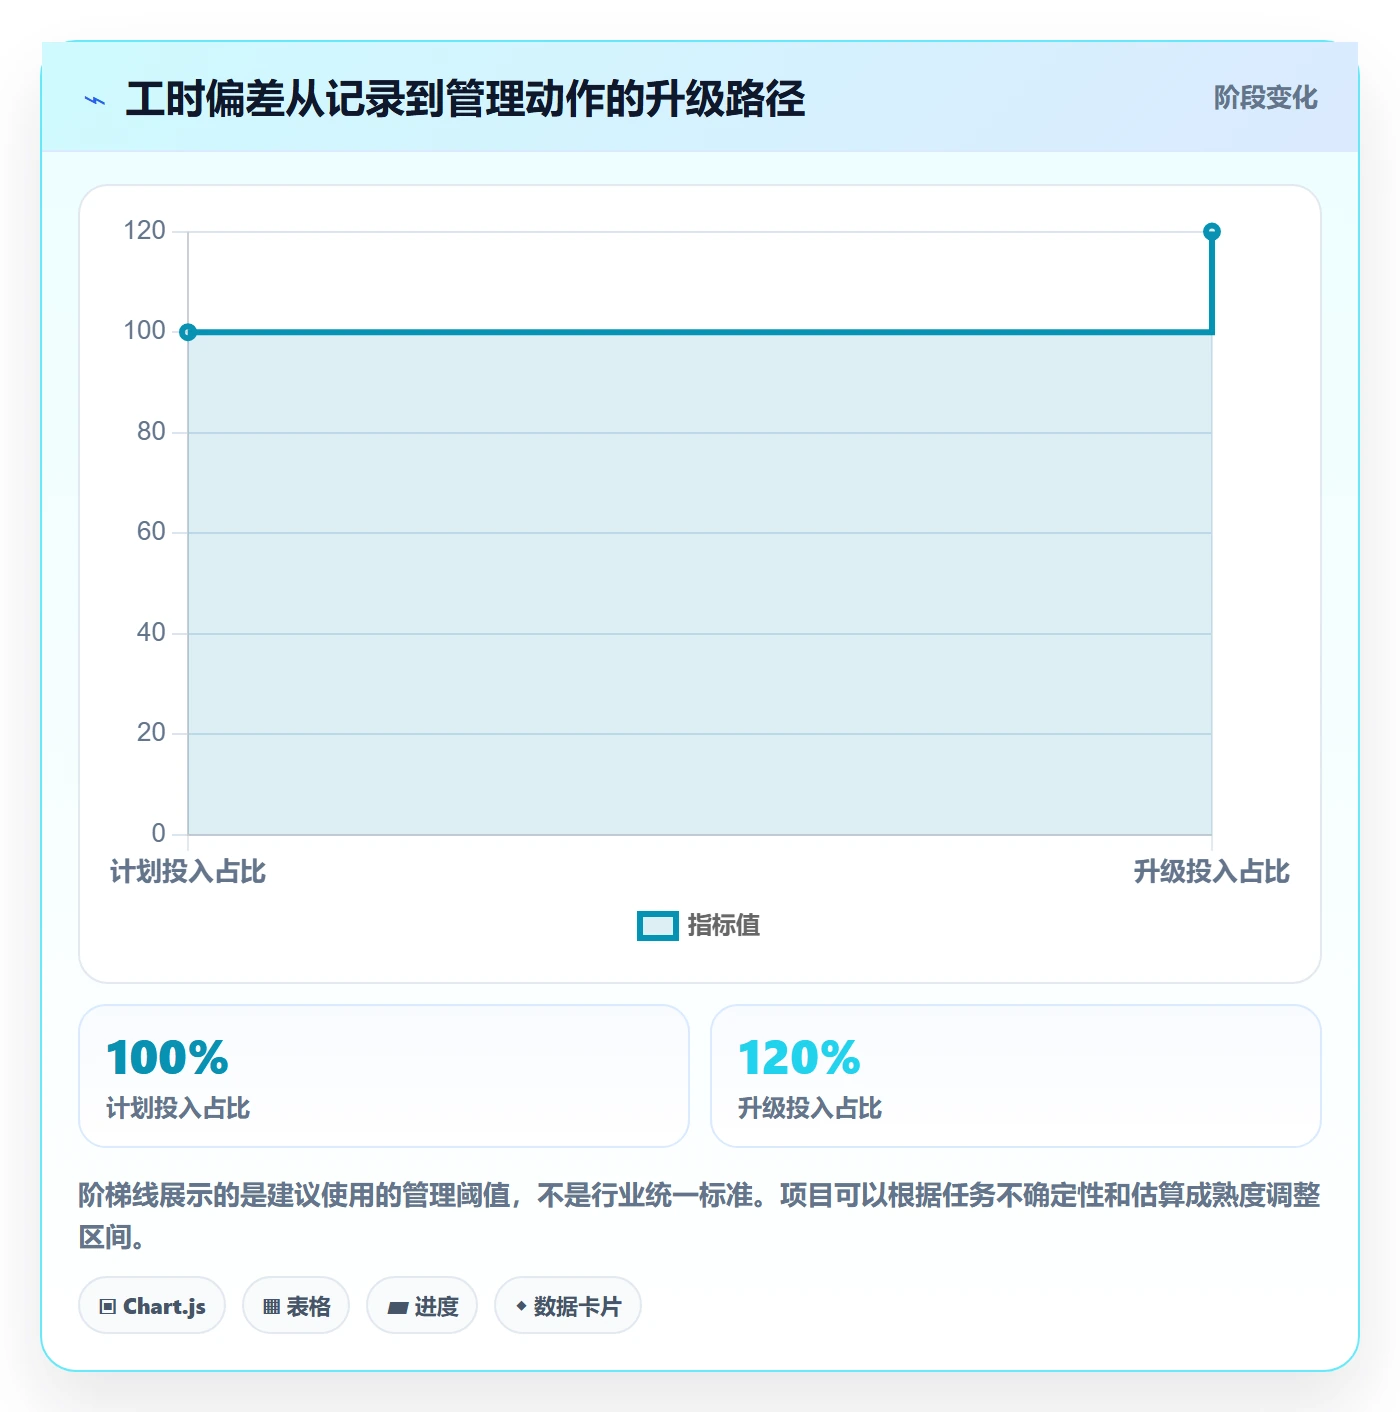Click the chart data point at value 100

pos(188,332)
